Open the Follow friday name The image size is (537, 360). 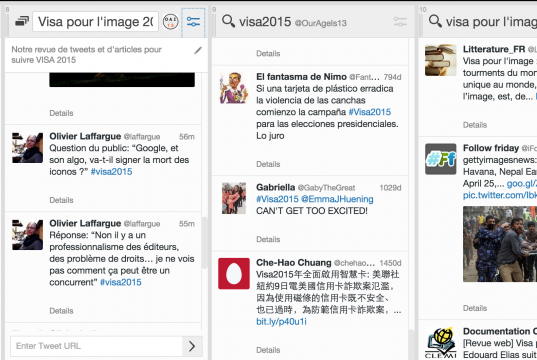[x=491, y=148]
